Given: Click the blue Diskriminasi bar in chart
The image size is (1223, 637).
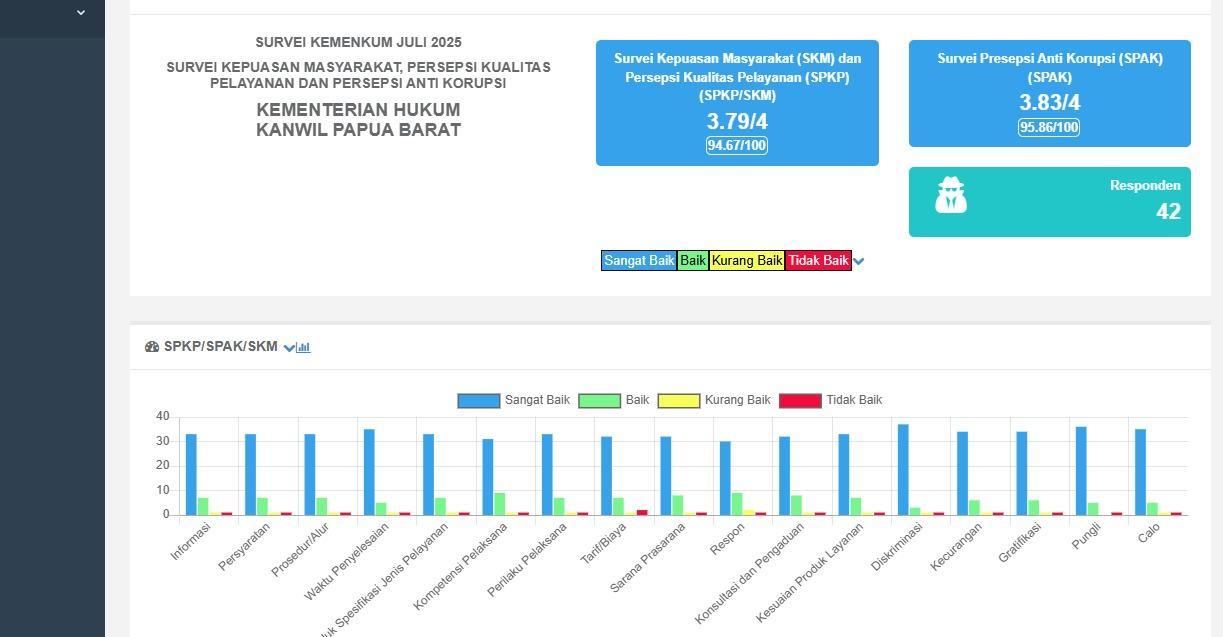Looking at the screenshot, I should 903,469.
